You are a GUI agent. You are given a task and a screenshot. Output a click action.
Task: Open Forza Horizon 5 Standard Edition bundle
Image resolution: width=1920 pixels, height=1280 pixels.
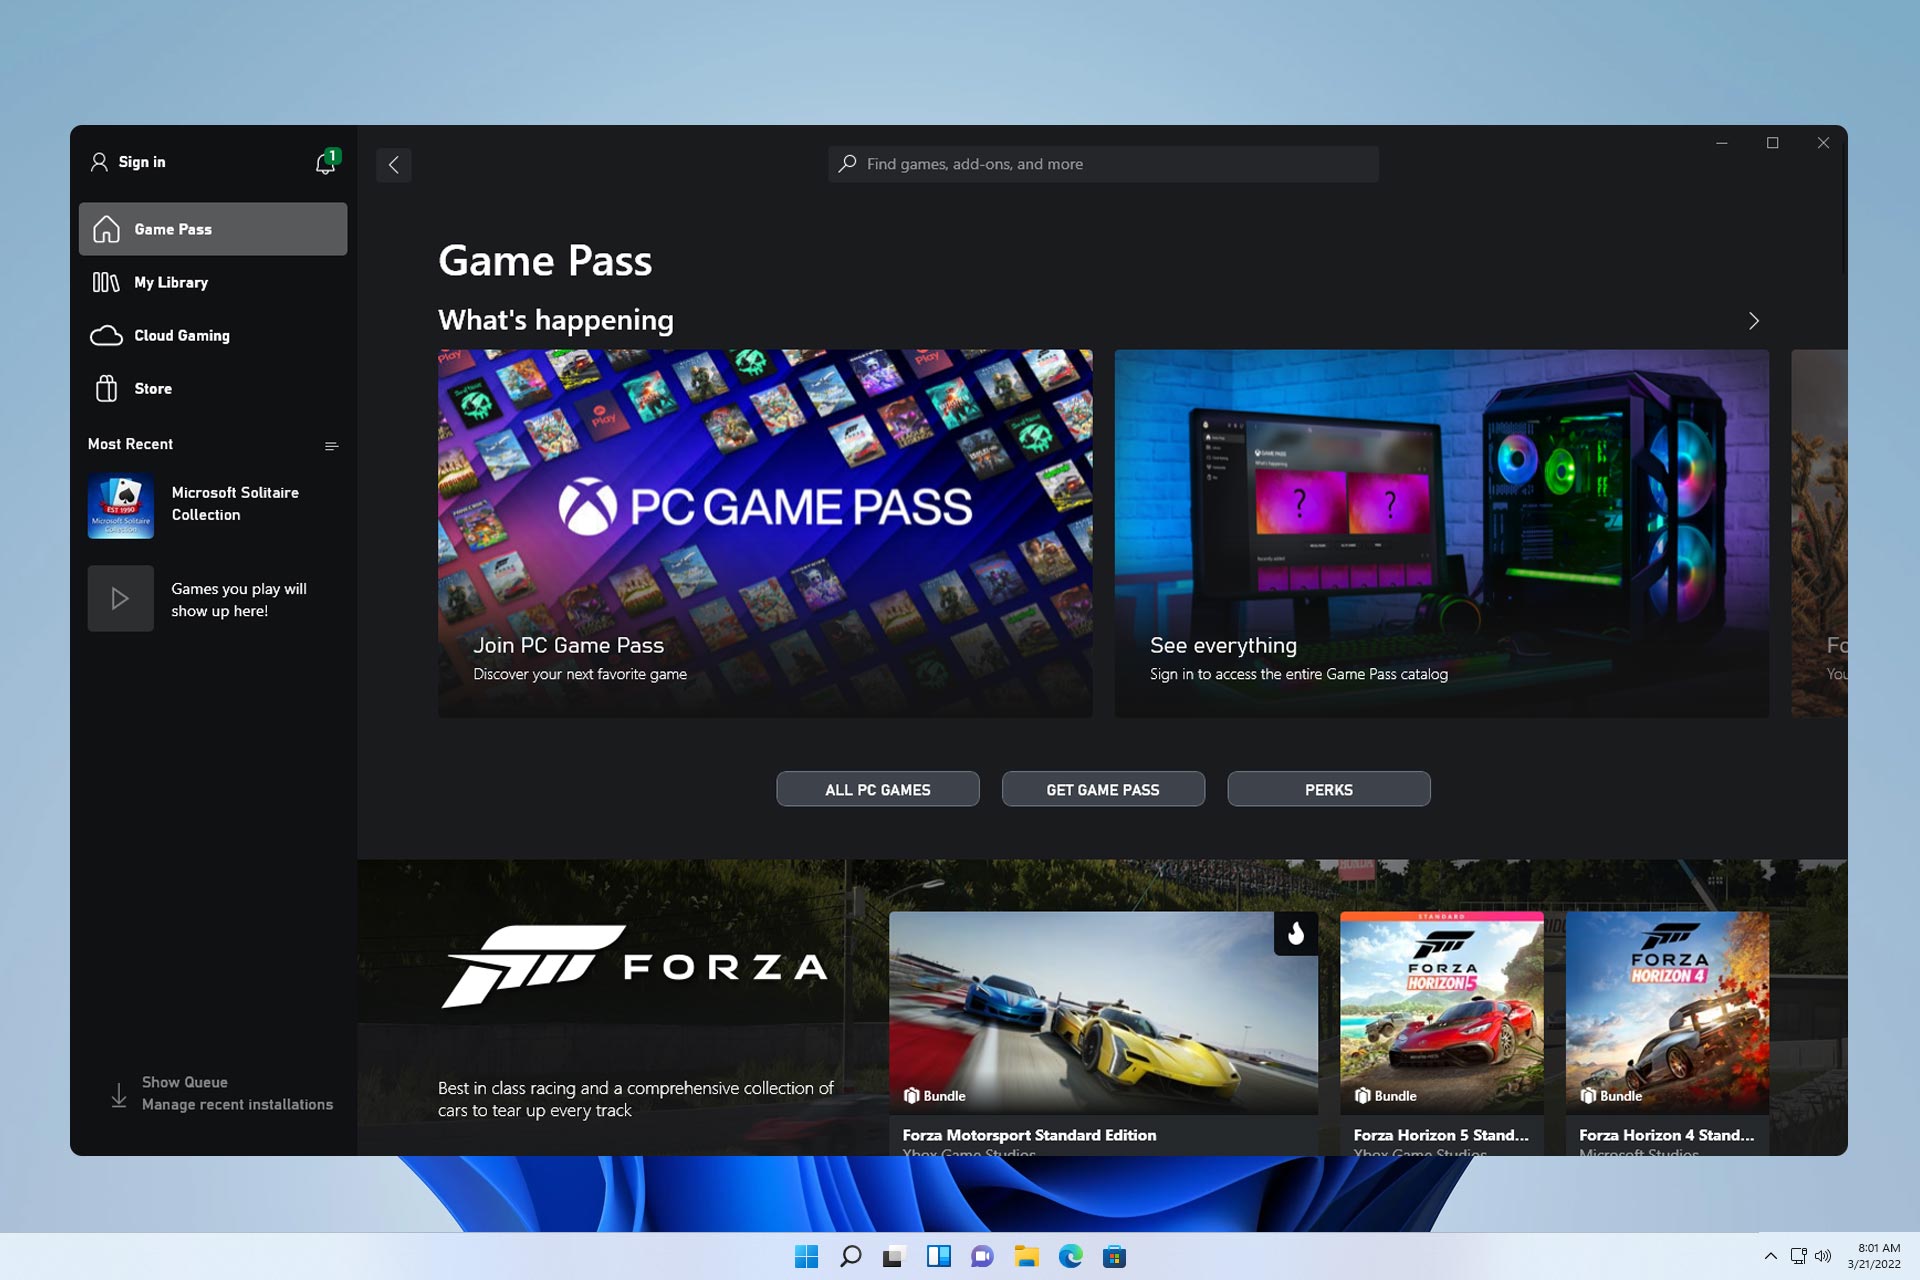point(1440,1013)
